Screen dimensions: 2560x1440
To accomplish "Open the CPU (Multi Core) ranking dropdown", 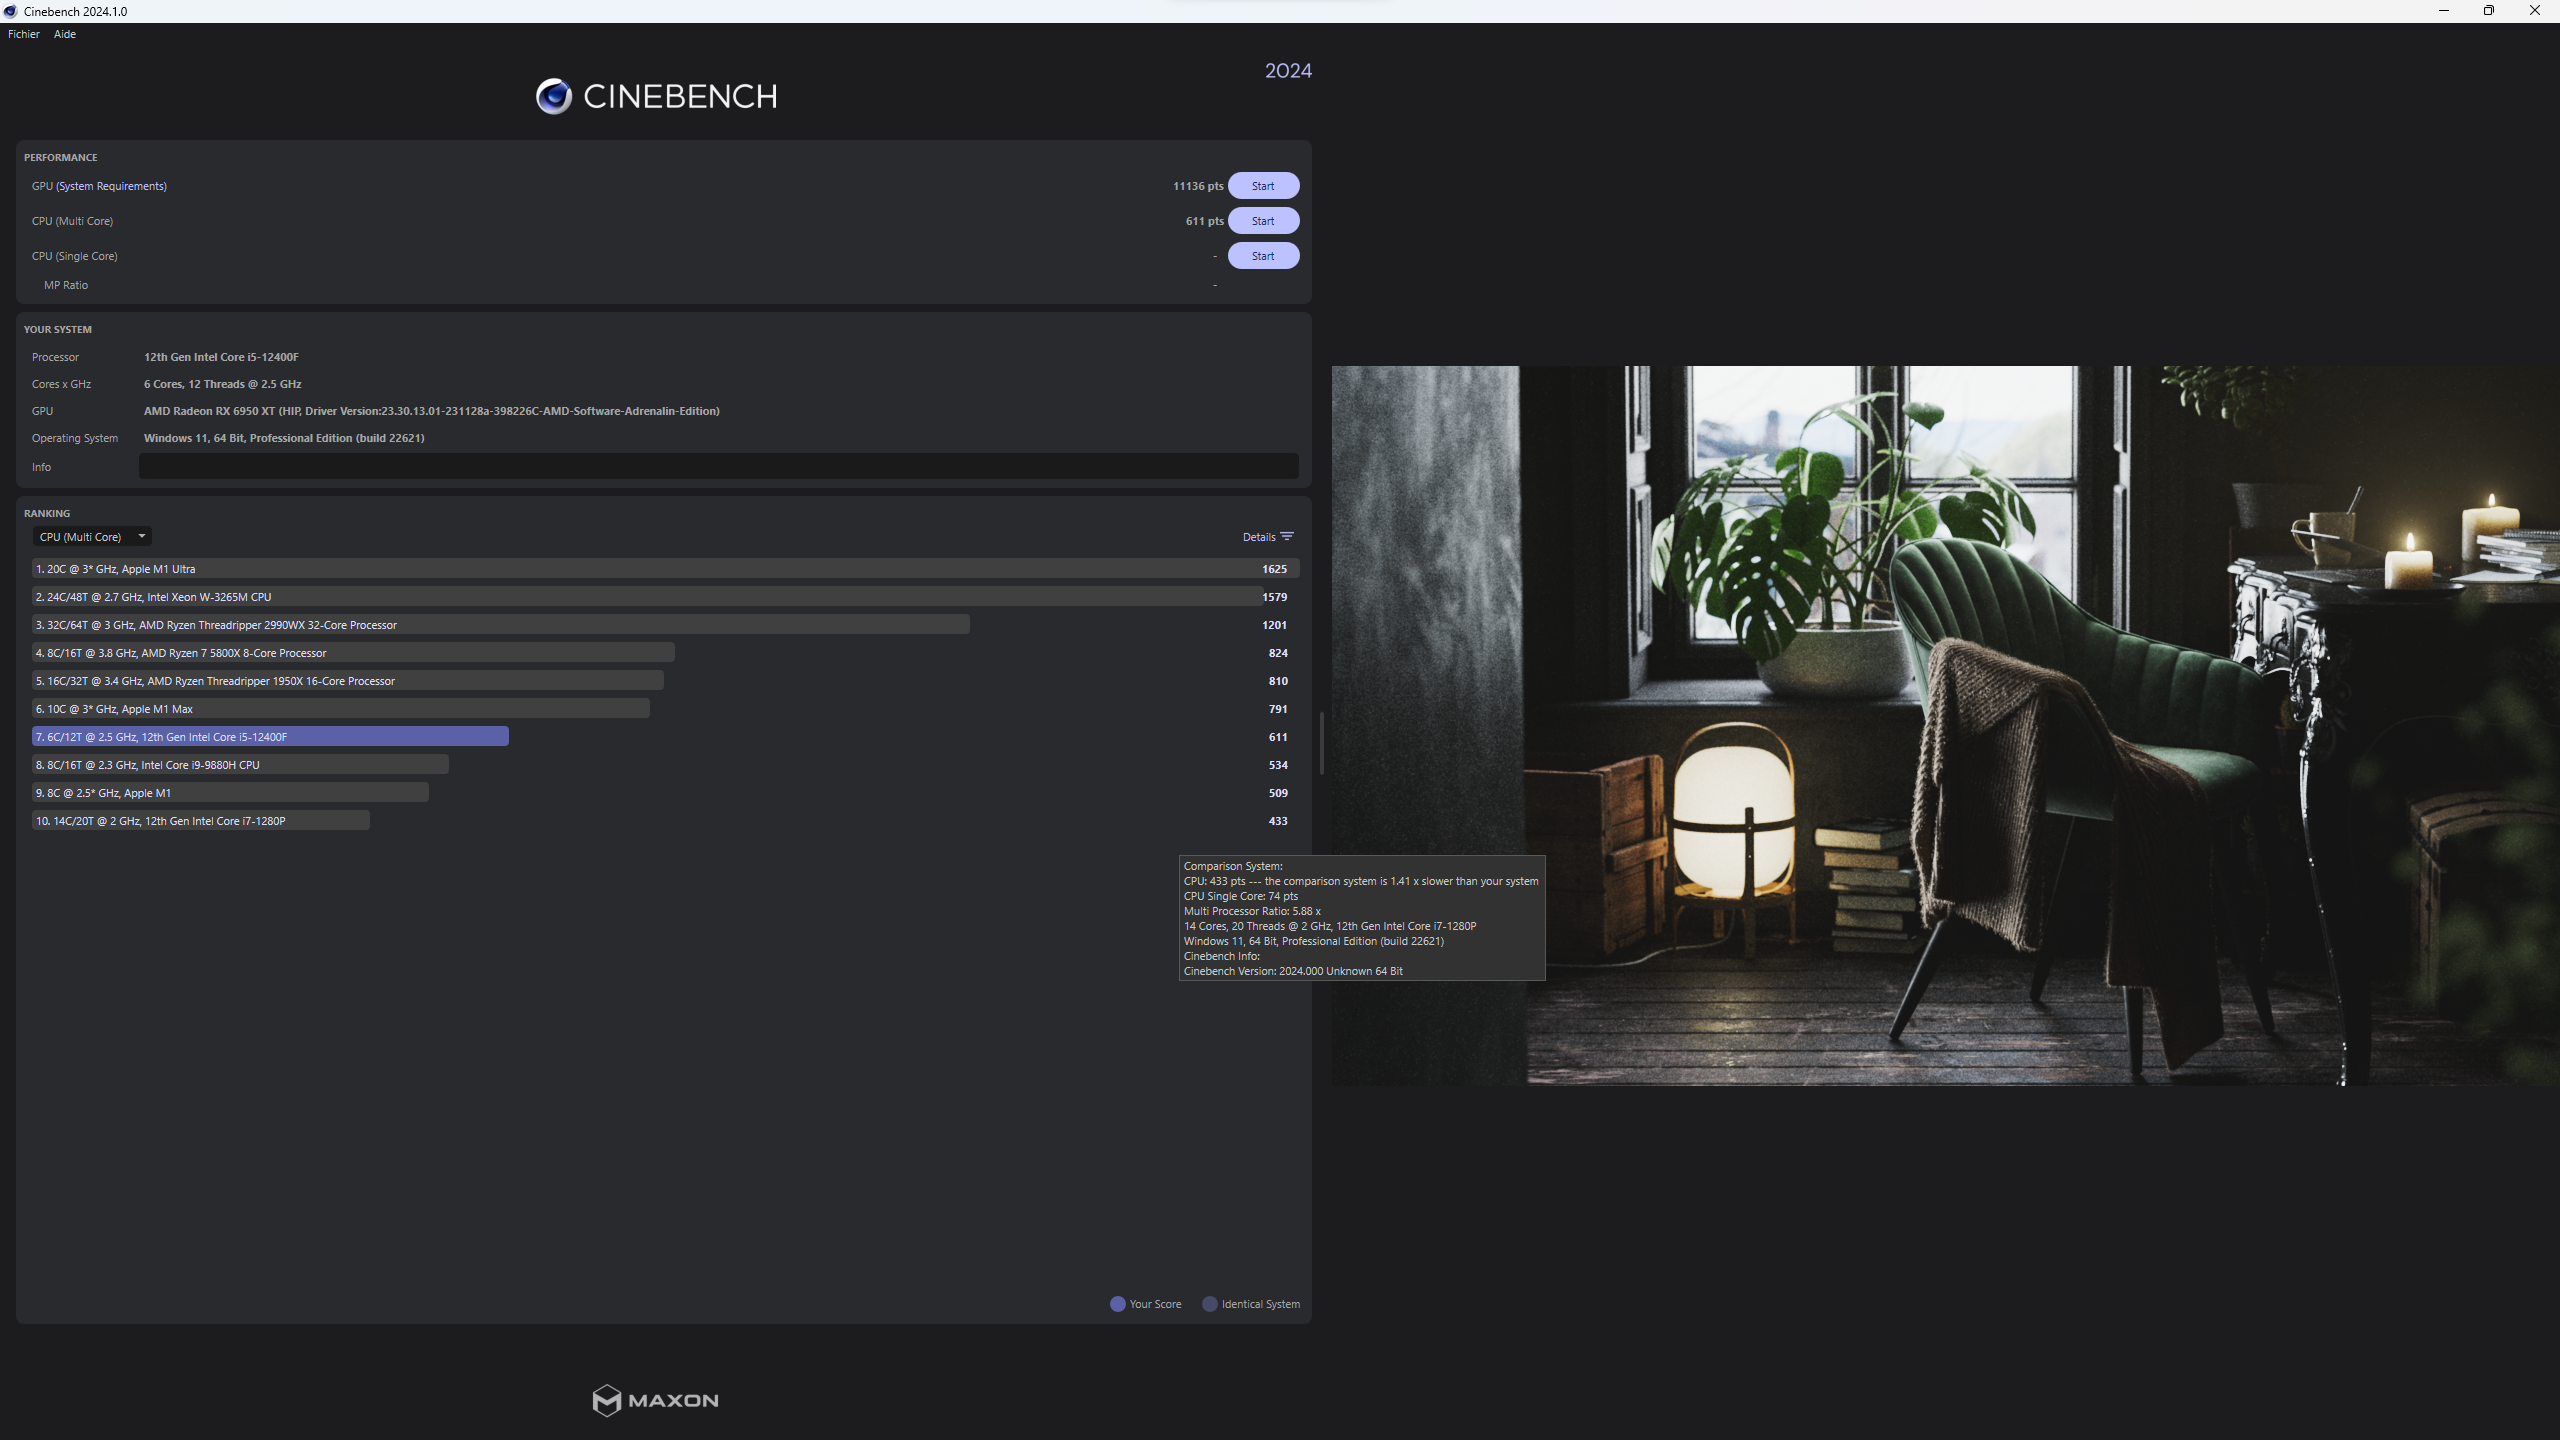I will pyautogui.click(x=92, y=537).
